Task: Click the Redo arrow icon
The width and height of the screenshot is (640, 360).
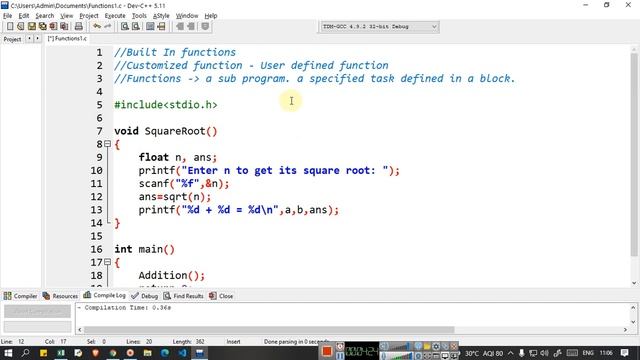Action: [x=108, y=26]
